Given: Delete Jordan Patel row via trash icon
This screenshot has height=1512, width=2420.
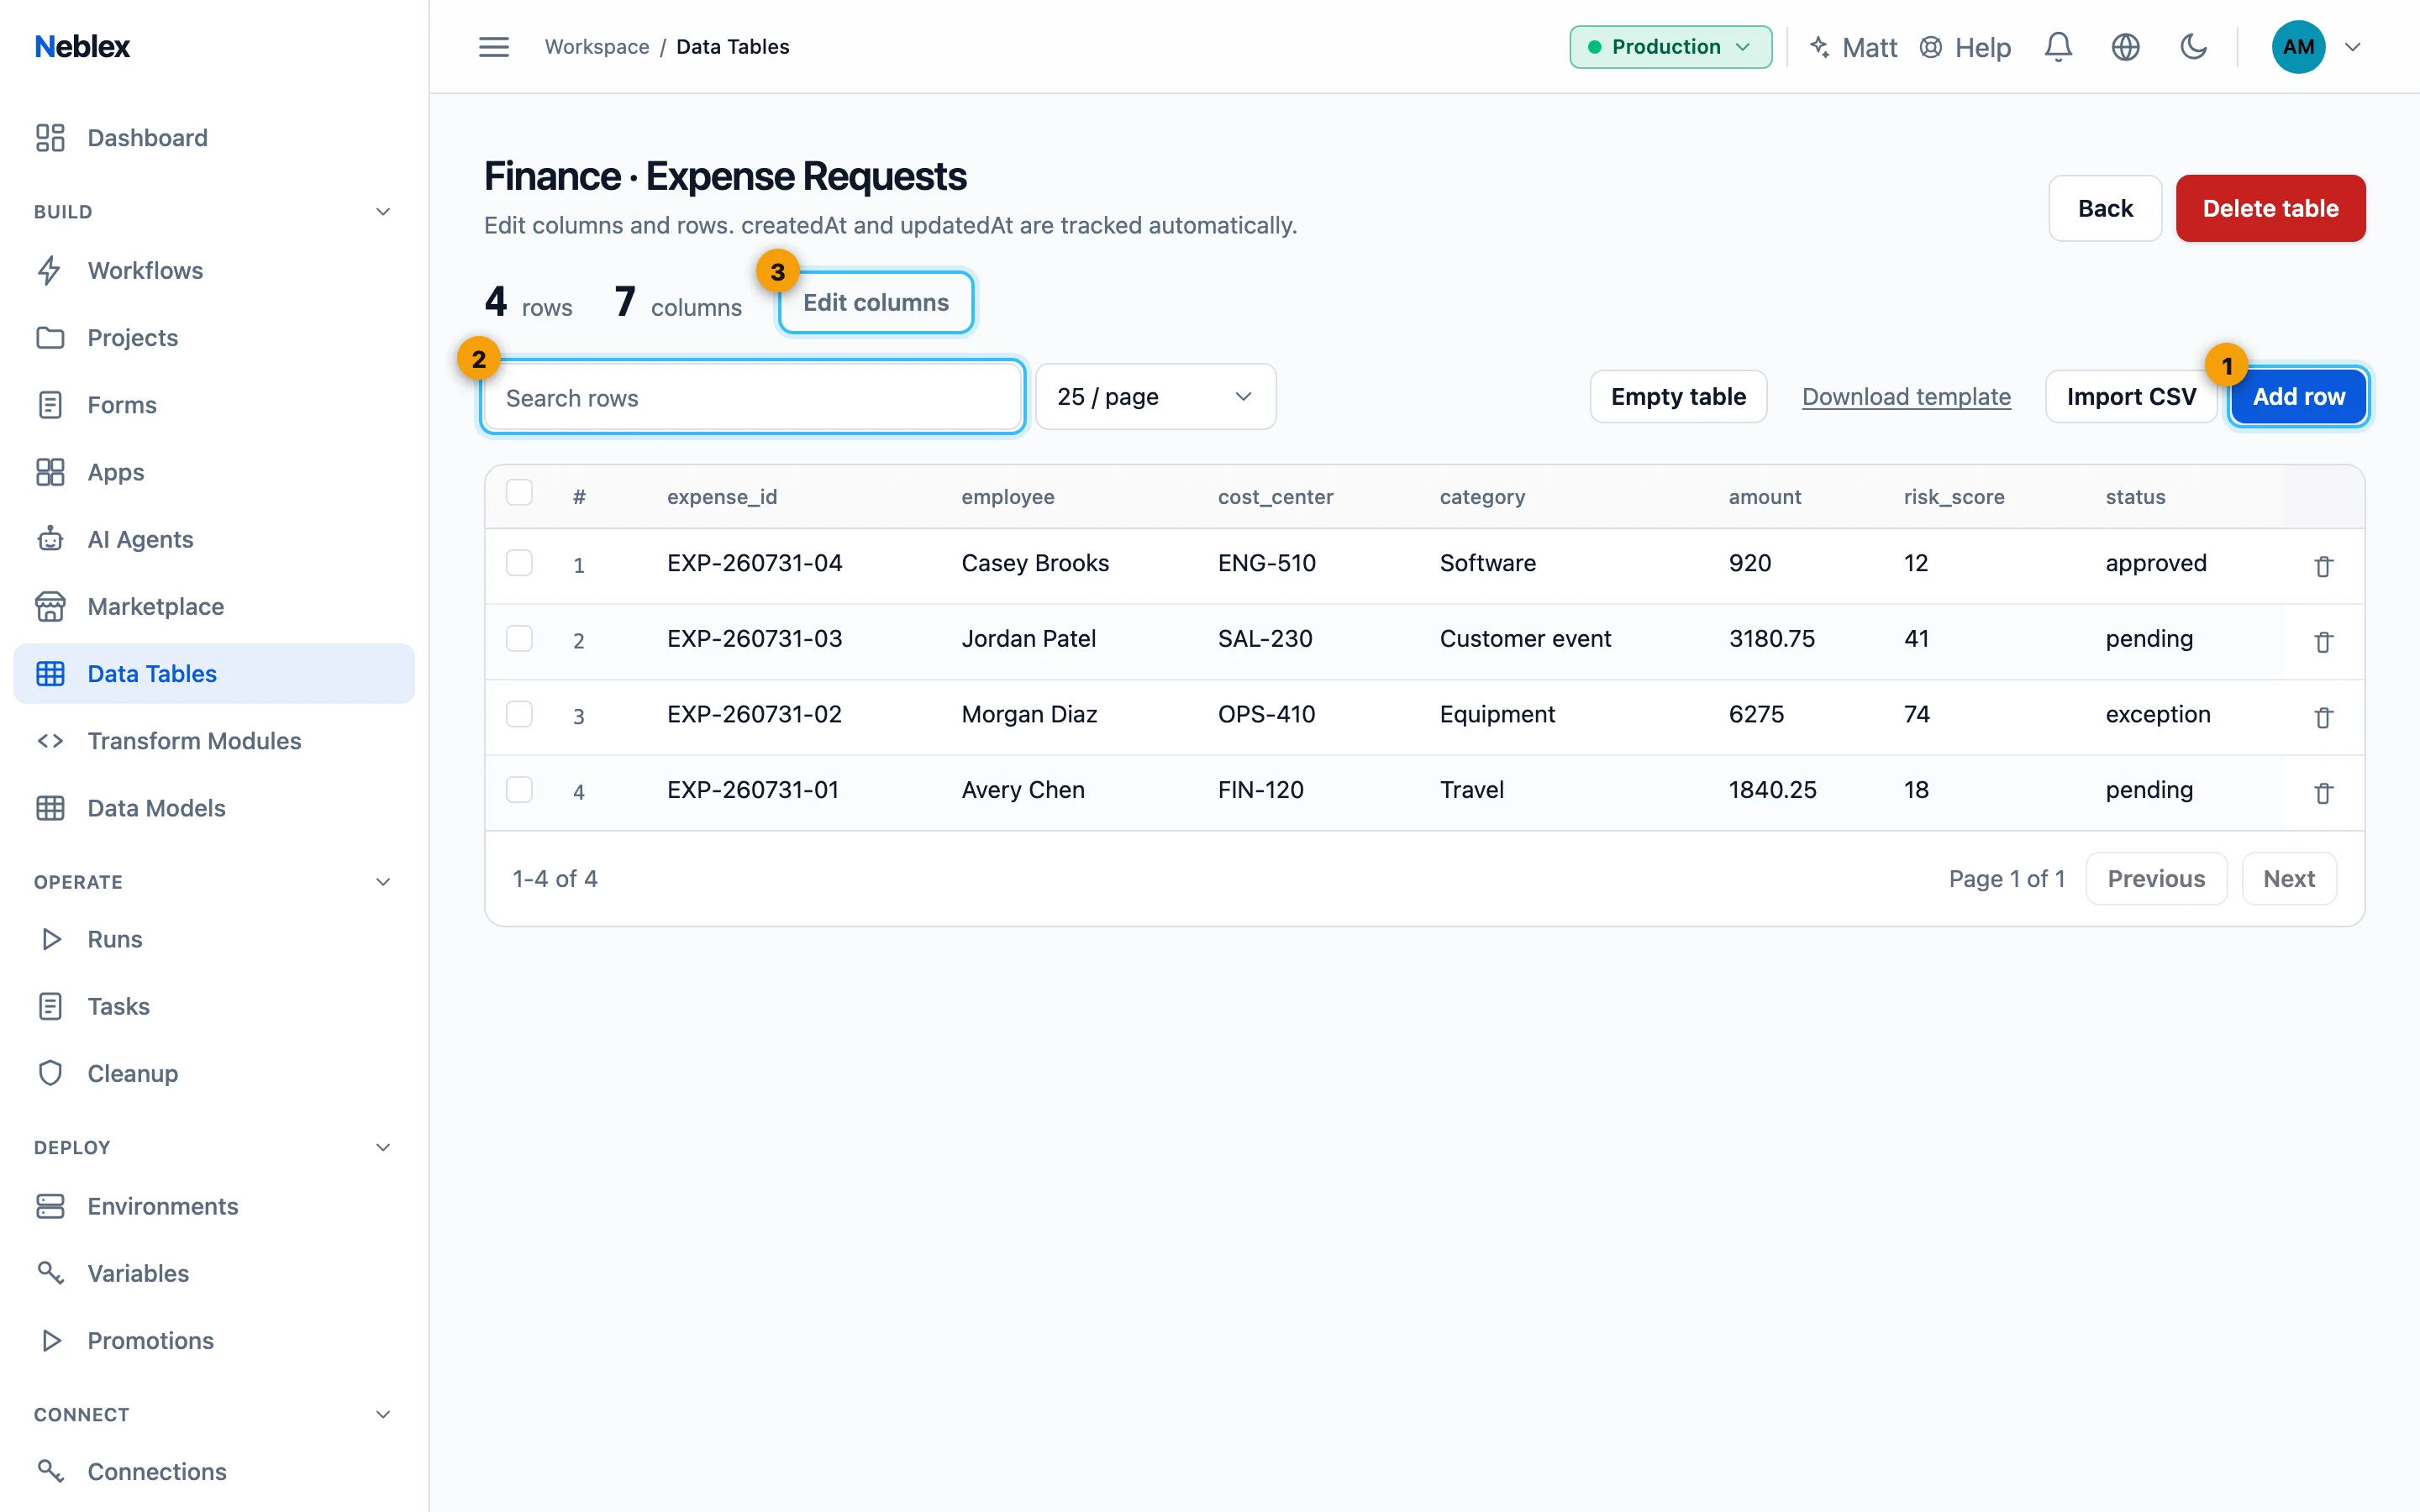Looking at the screenshot, I should (2323, 642).
